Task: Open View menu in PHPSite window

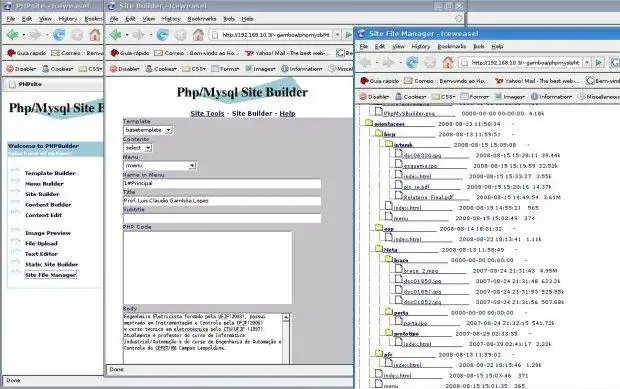Action: pyautogui.click(x=45, y=19)
